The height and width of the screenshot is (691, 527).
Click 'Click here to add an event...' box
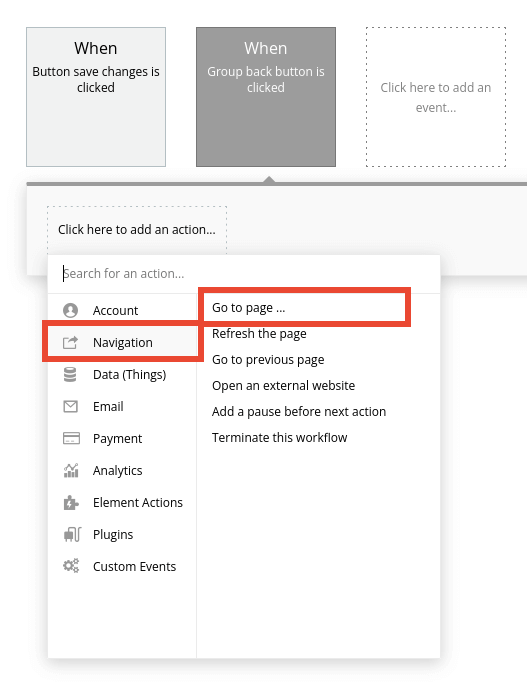click(x=436, y=97)
